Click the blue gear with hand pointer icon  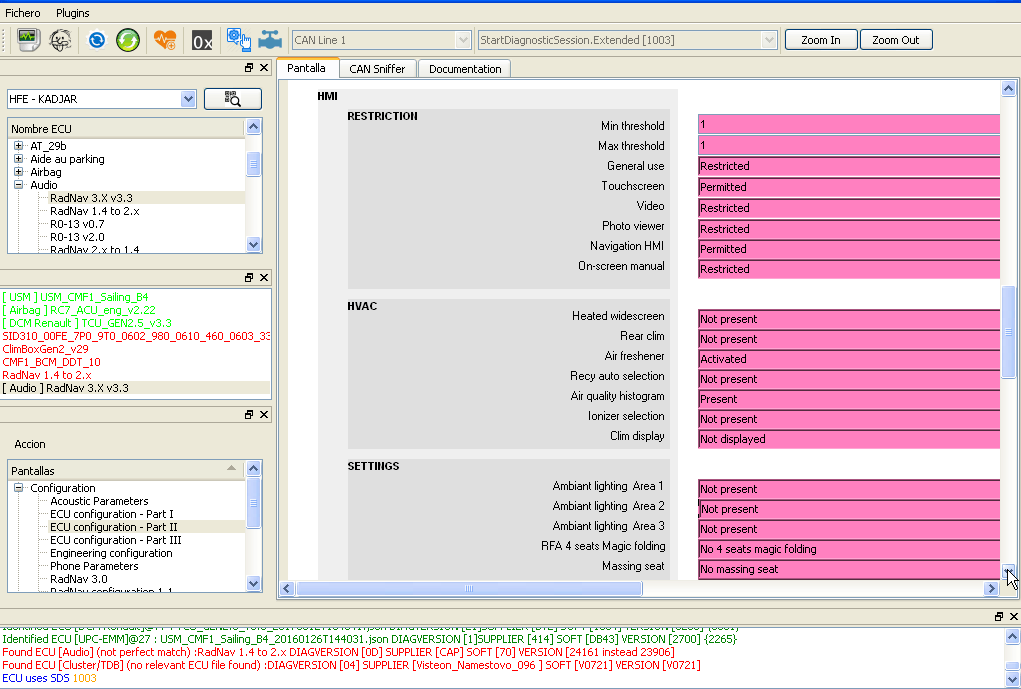[238, 40]
